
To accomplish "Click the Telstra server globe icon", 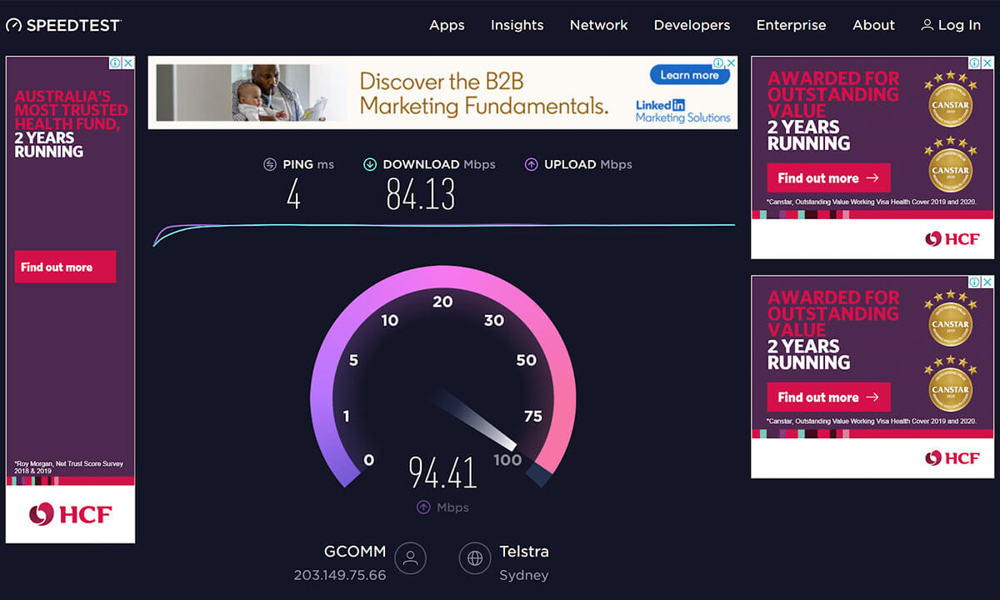I will [x=473, y=559].
